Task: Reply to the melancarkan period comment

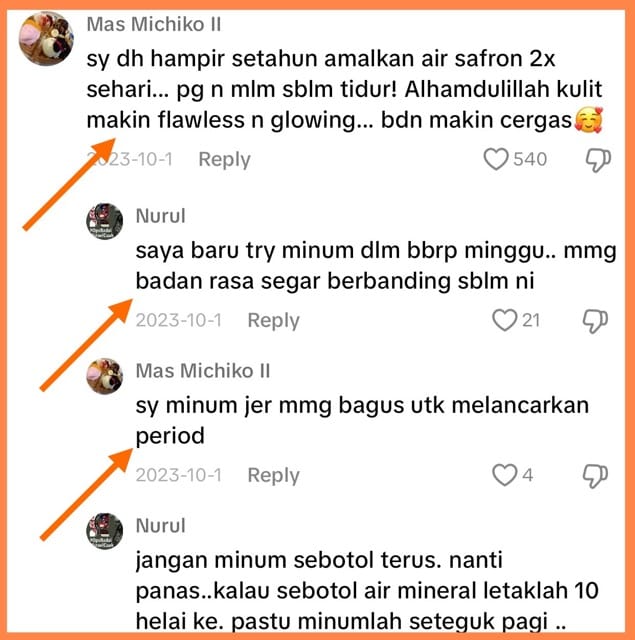Action: pos(273,476)
